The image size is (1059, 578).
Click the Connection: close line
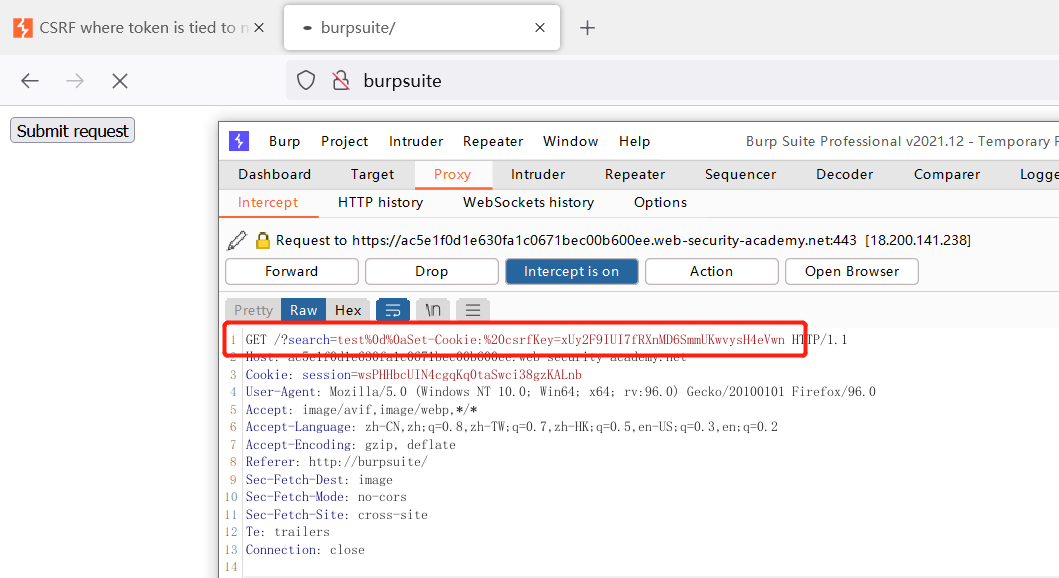tap(305, 550)
